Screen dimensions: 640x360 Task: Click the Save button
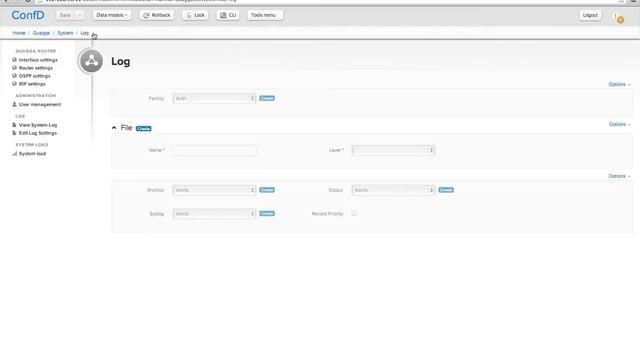[65, 15]
